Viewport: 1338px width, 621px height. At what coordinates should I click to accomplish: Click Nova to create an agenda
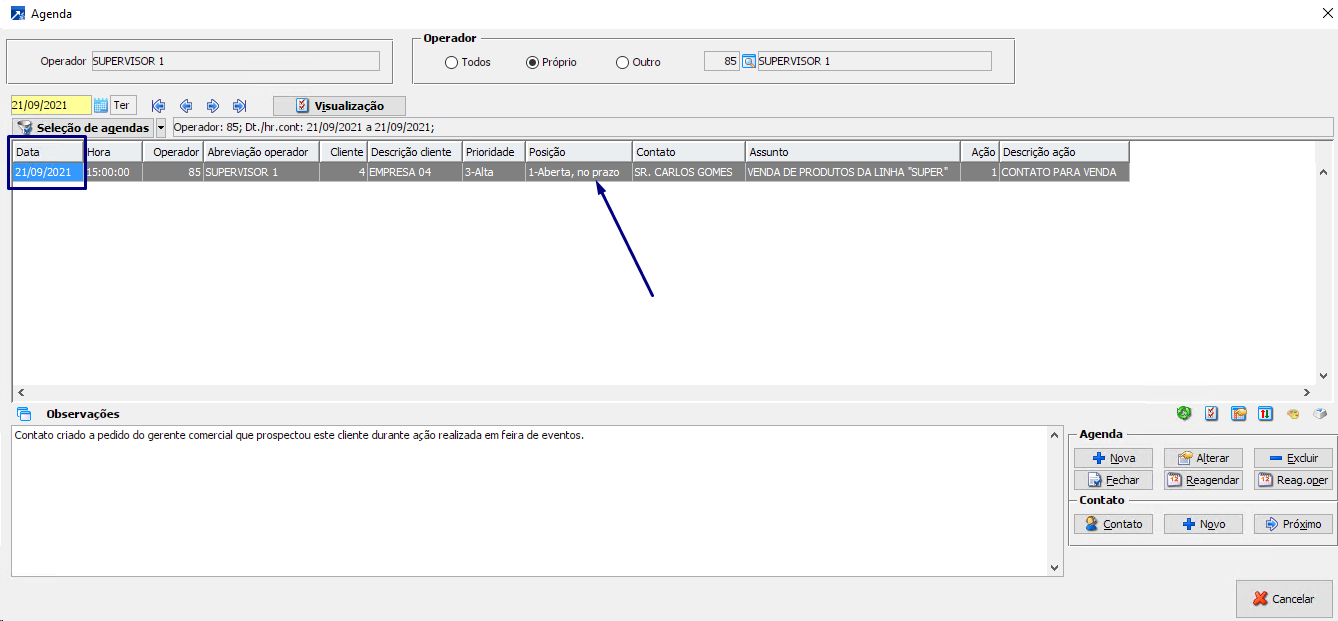[1113, 457]
